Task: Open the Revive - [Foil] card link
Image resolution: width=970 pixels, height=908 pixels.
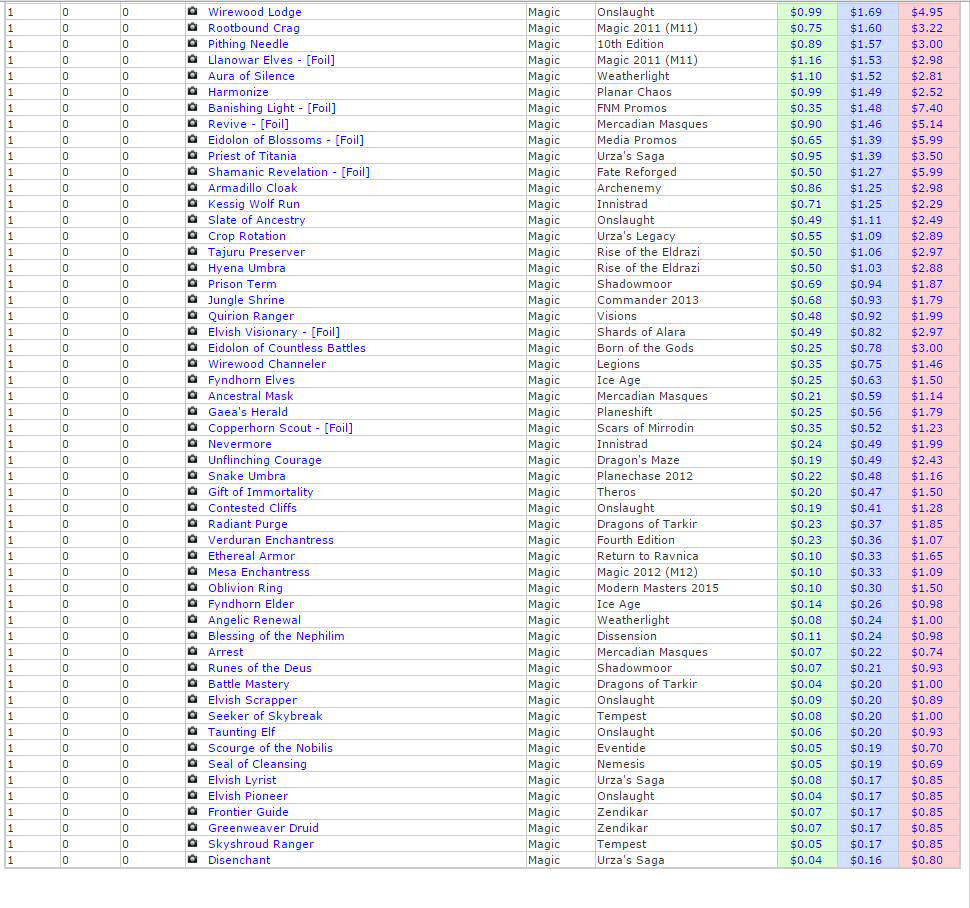Action: 248,124
